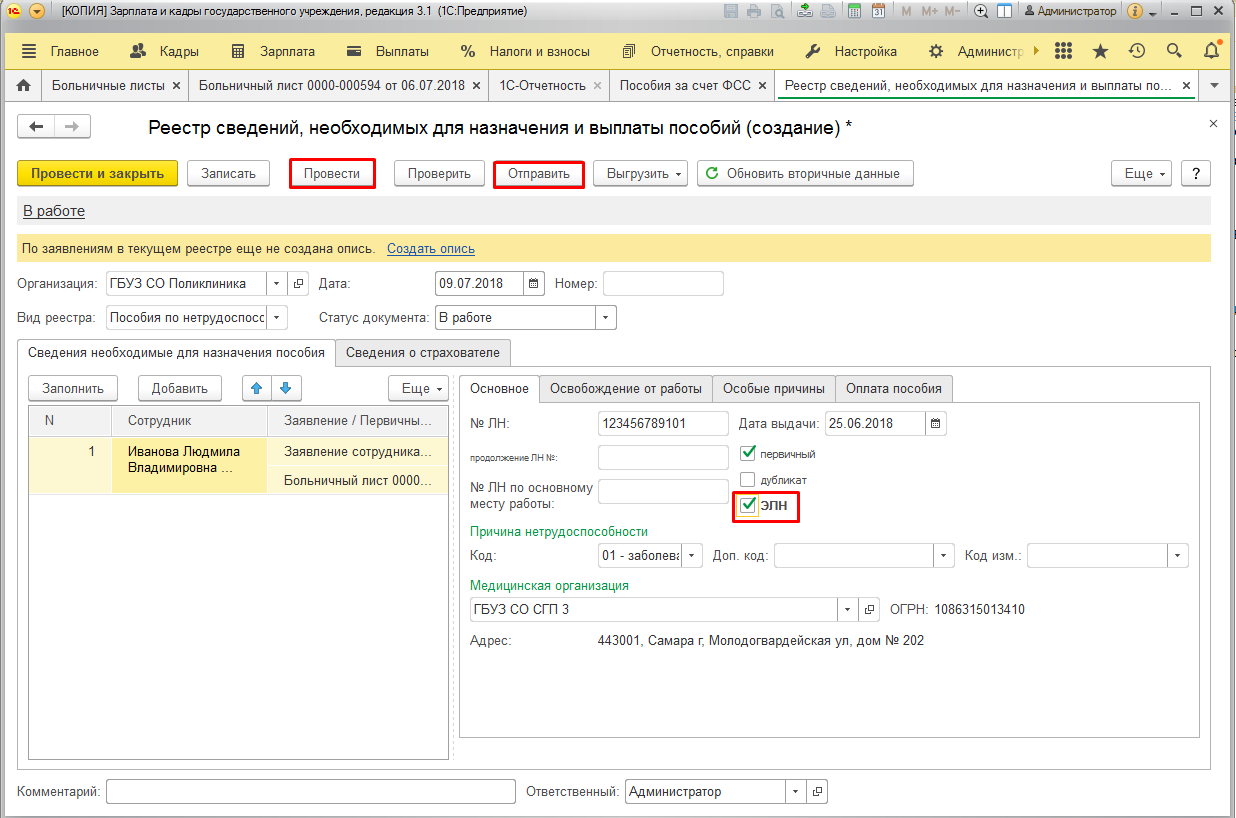Enable the дубликат checkbox
Screen dimensions: 1236x818
coord(748,479)
